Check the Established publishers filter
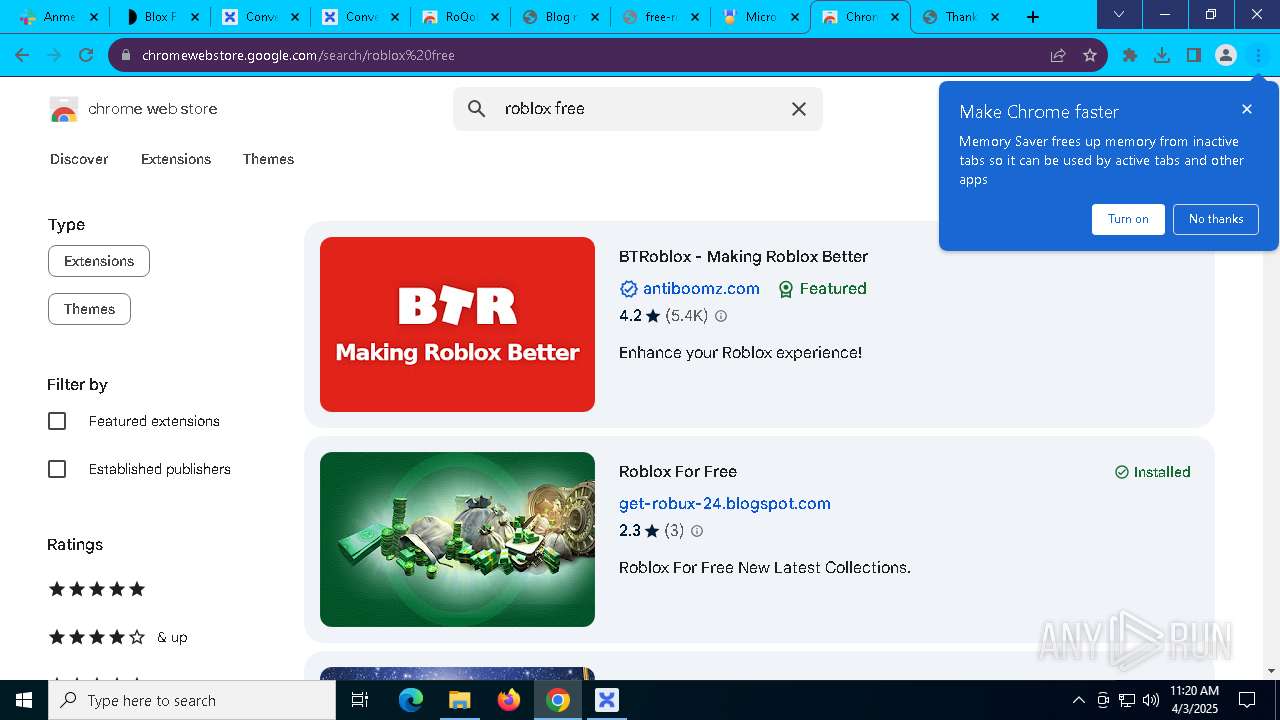The image size is (1280, 720). pos(57,469)
